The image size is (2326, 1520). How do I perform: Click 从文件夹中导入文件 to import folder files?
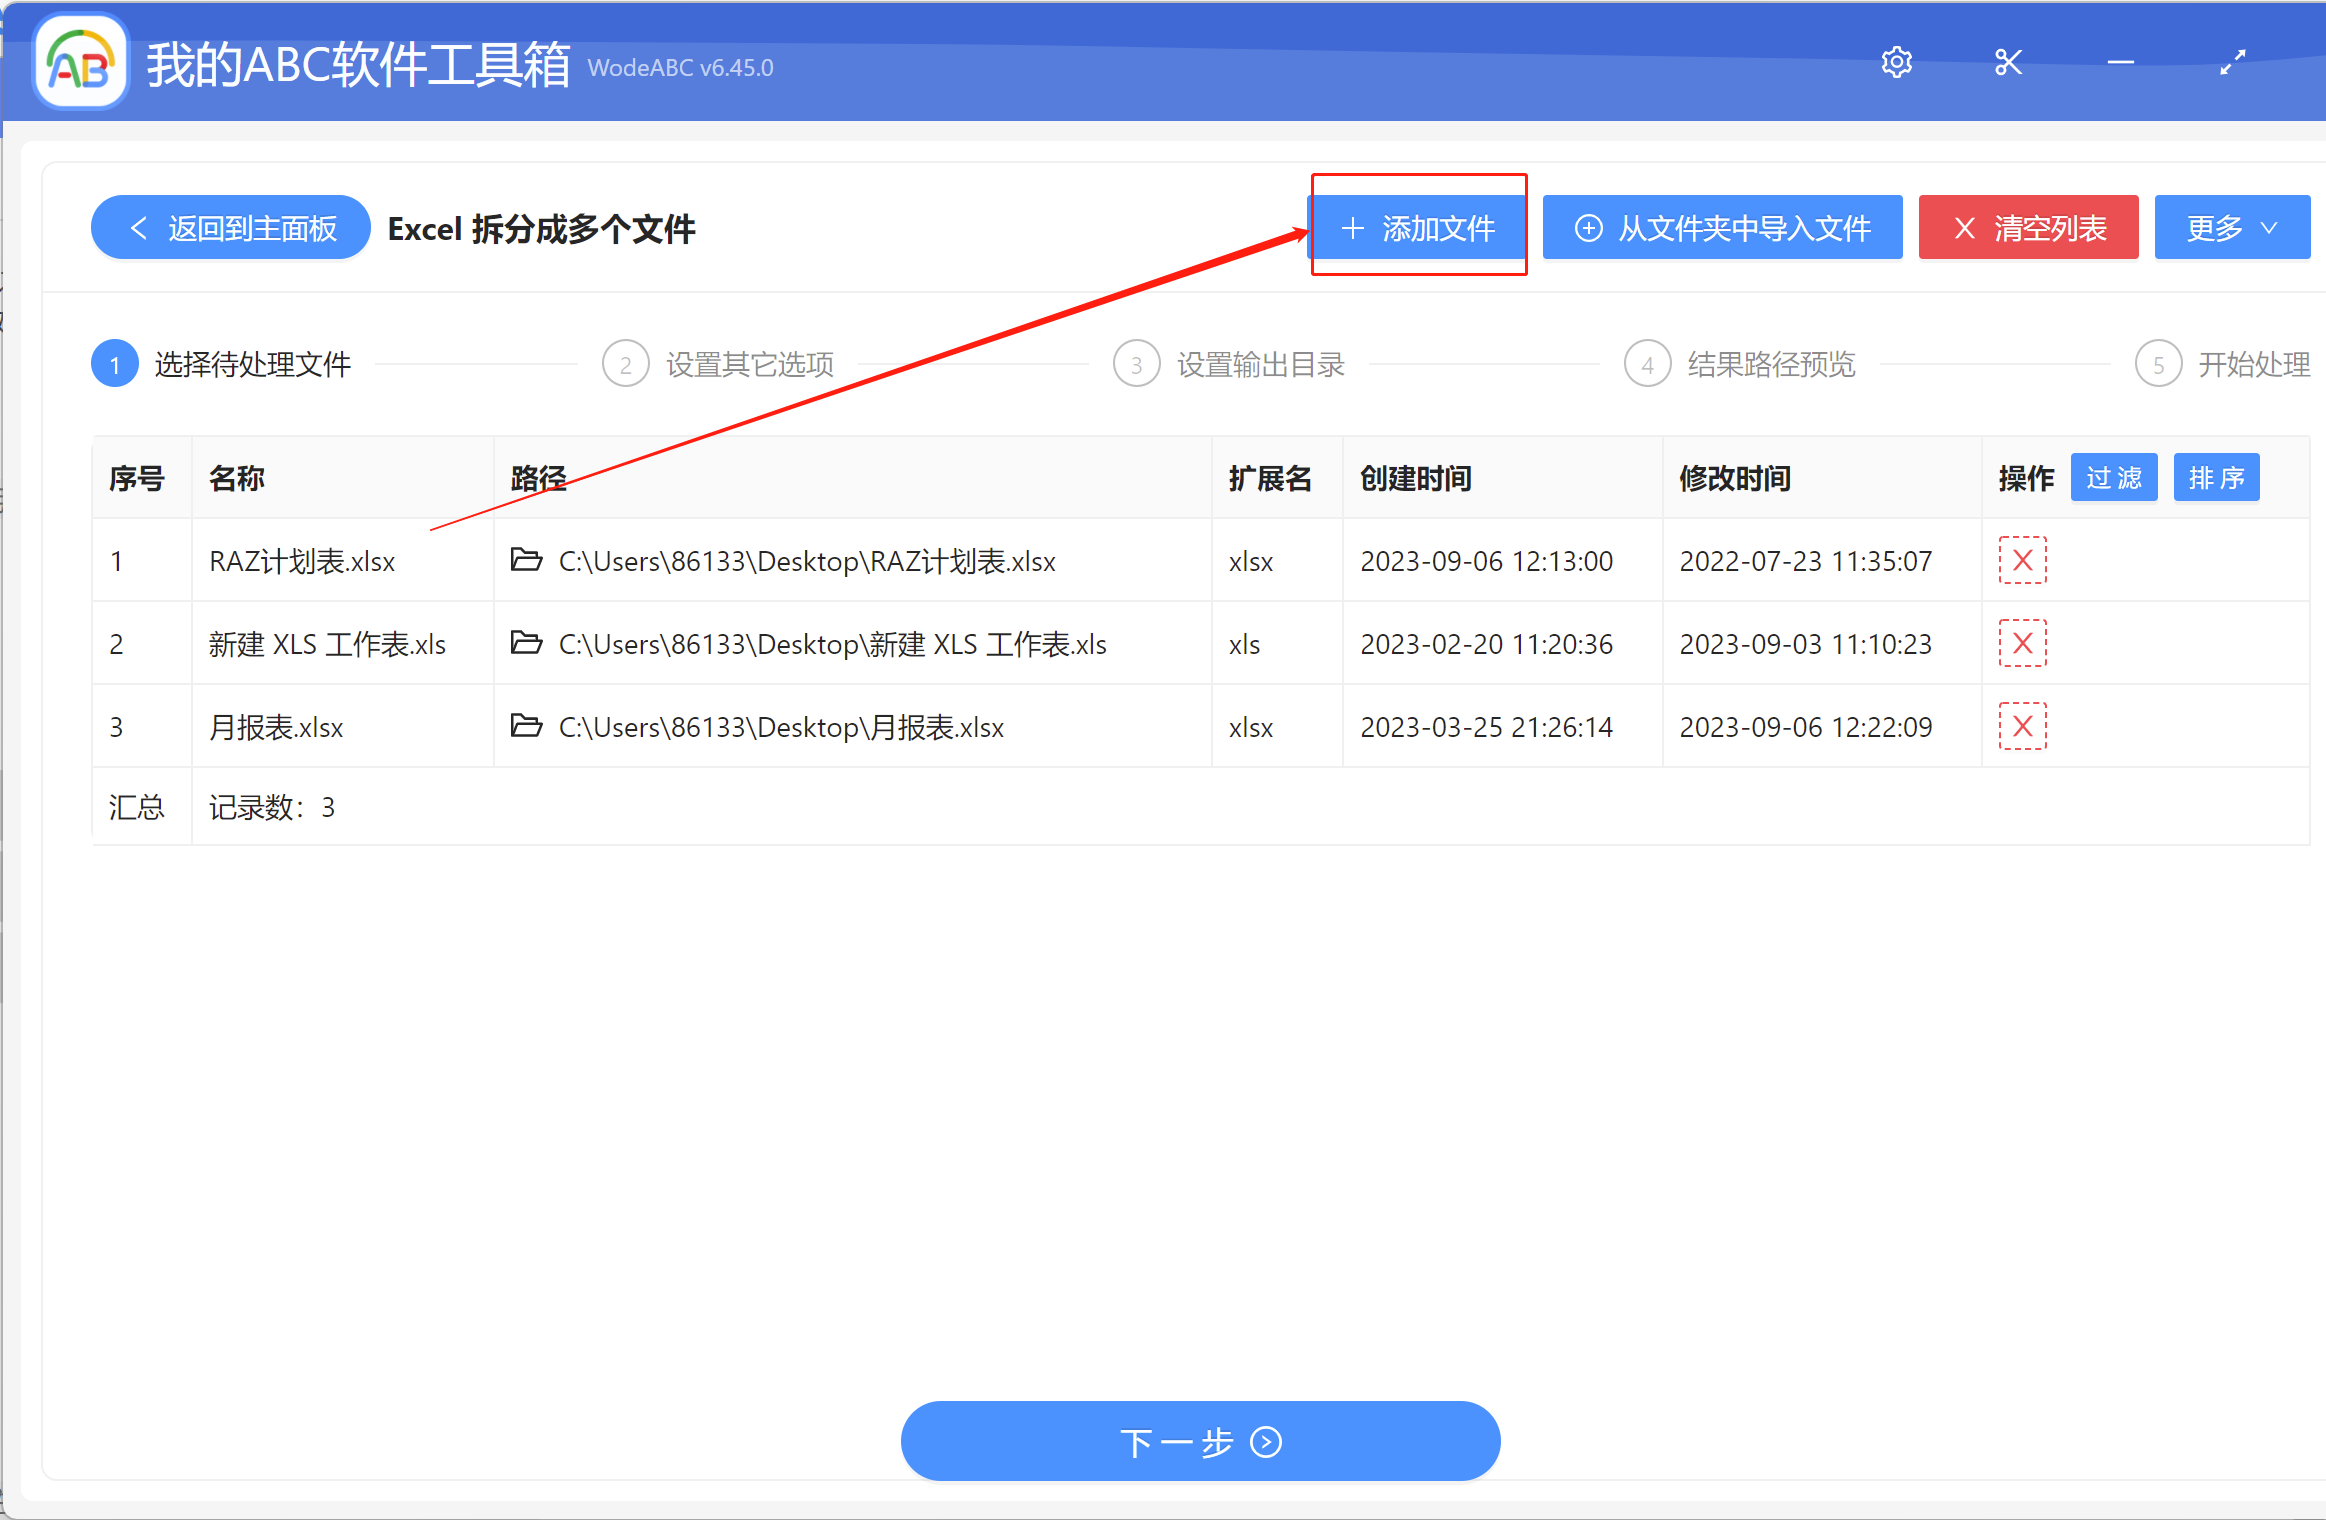pyautogui.click(x=1722, y=227)
